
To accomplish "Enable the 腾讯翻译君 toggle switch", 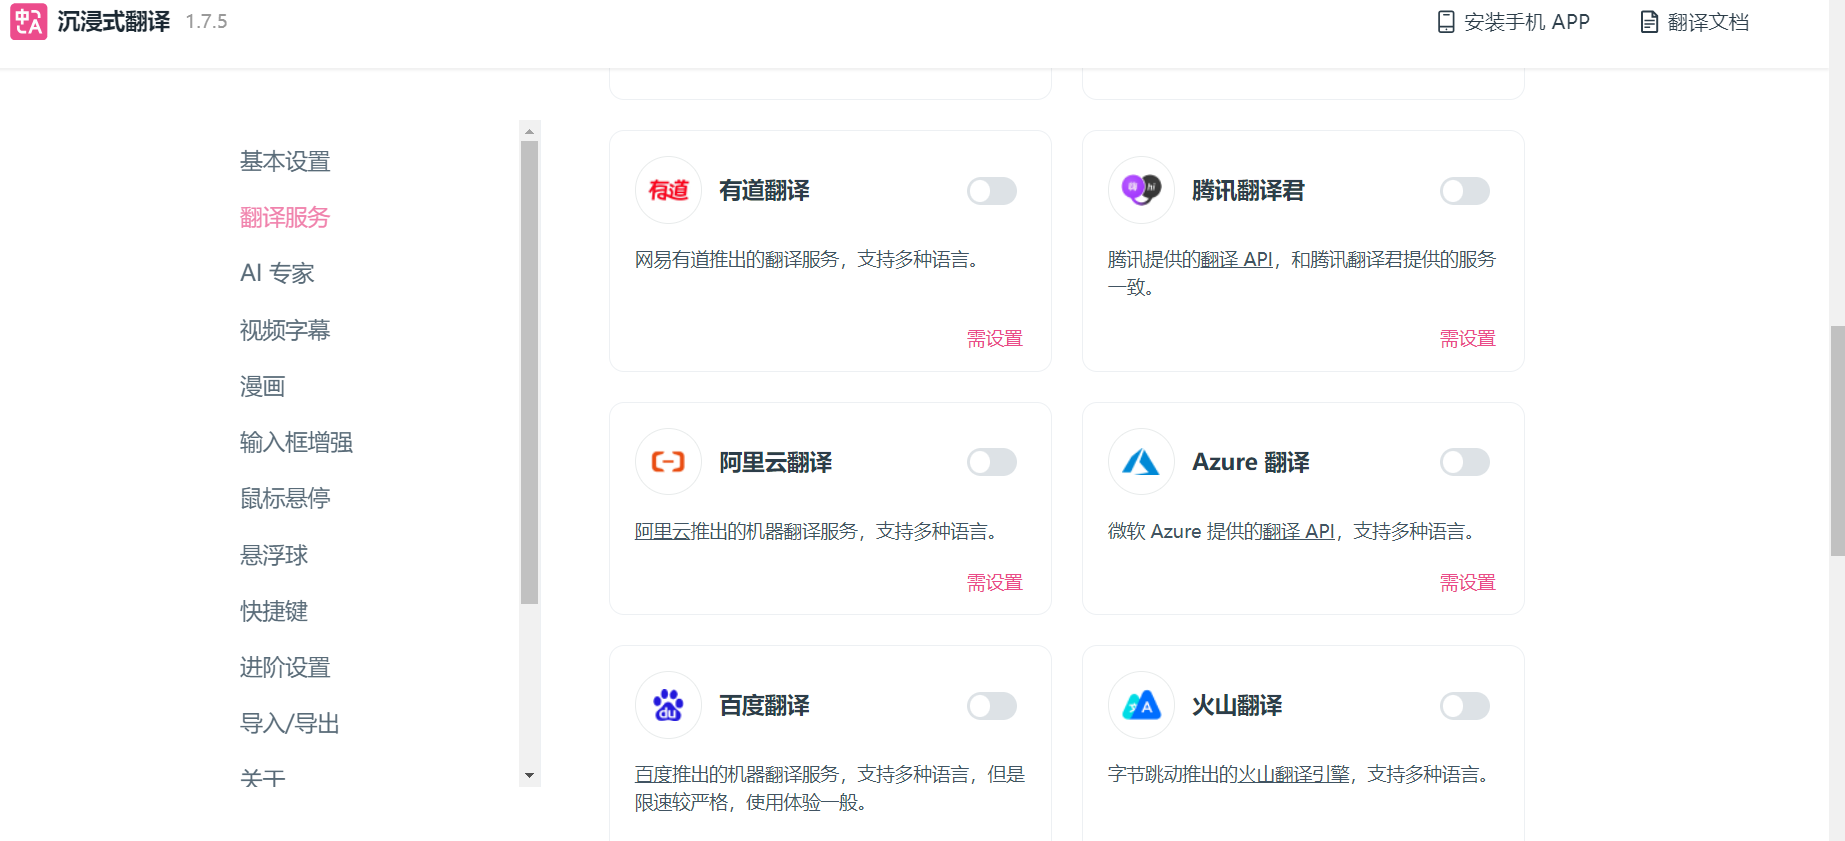I will (1465, 191).
